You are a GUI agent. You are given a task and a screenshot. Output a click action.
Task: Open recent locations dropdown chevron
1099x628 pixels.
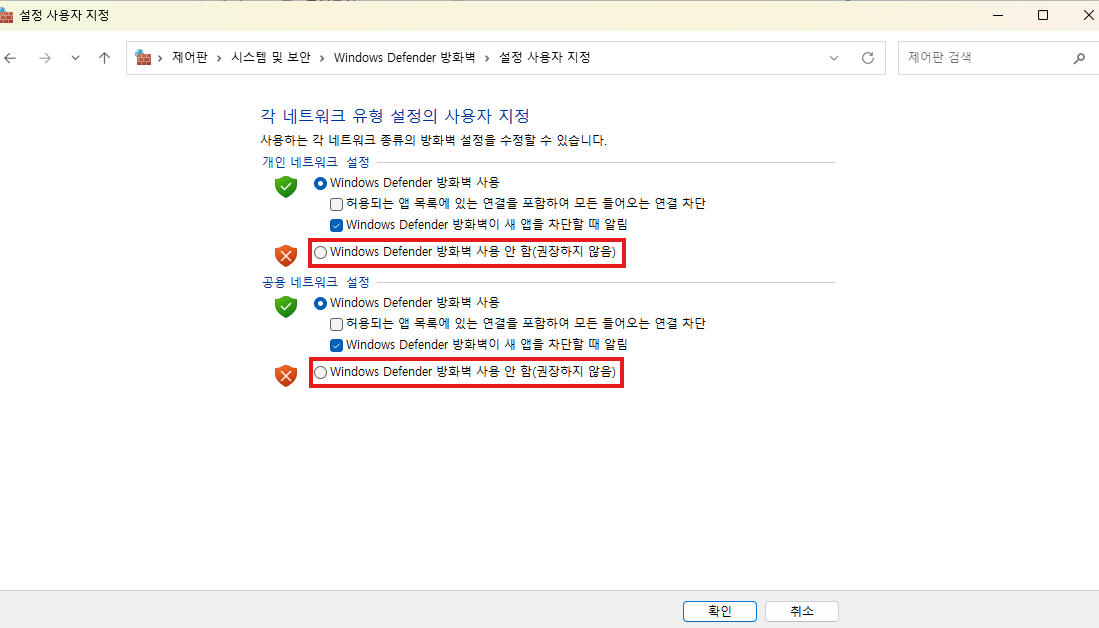tap(75, 58)
